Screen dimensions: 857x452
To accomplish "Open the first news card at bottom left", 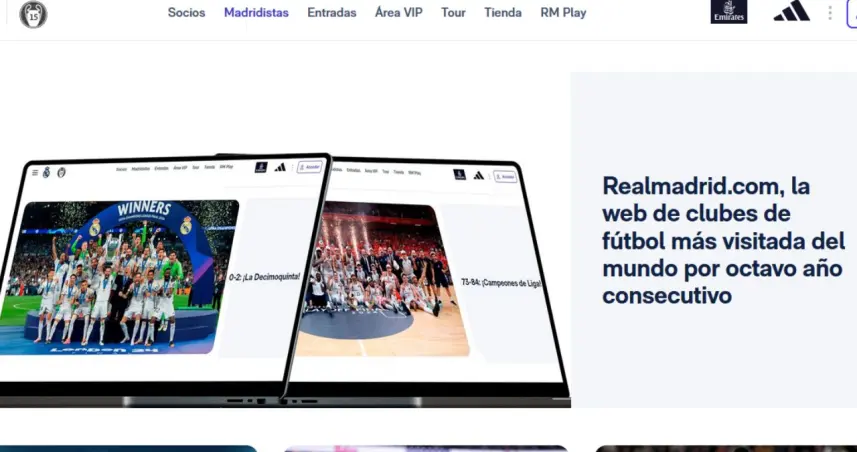I will 128,448.
